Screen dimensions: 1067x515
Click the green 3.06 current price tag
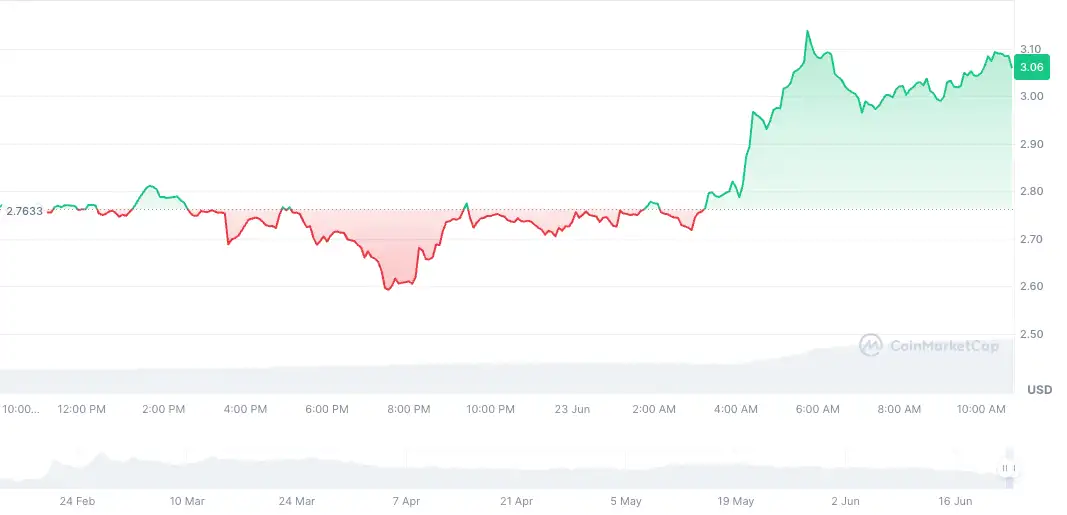[1031, 68]
